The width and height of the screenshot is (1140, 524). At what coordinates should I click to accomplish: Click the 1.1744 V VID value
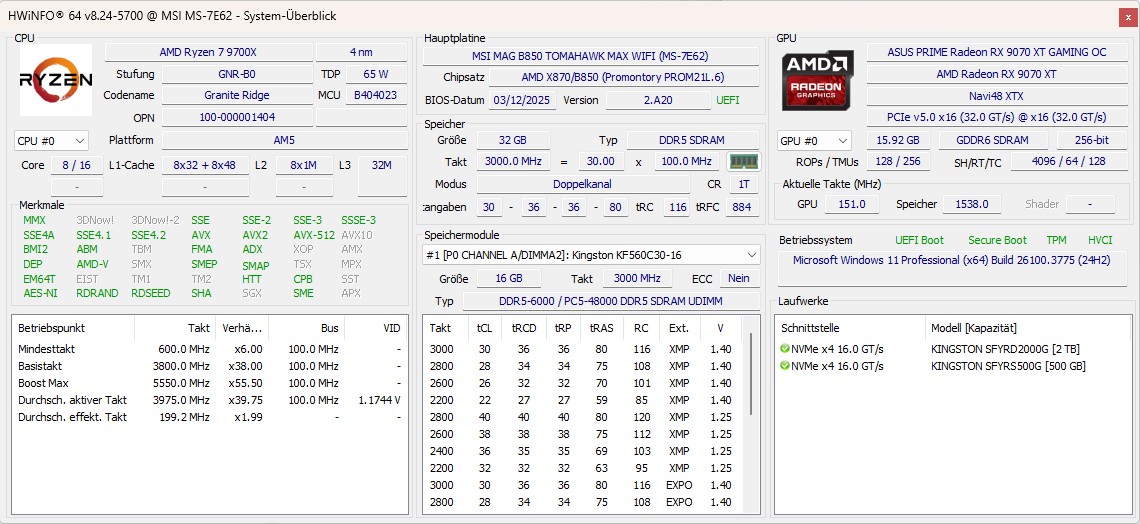click(x=380, y=400)
